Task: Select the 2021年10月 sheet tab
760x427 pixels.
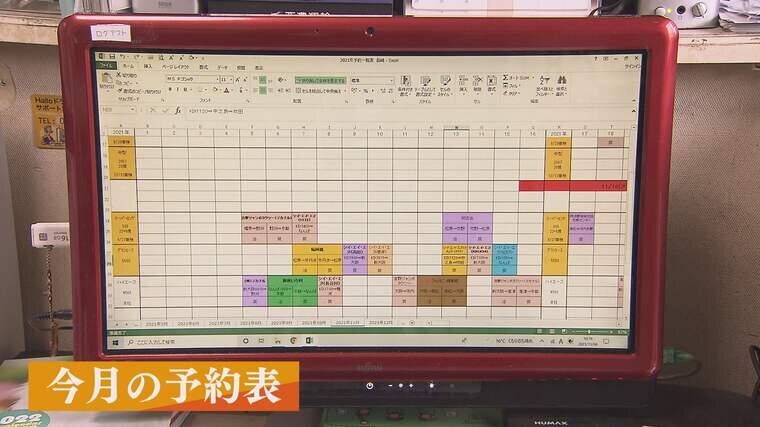Action: 314,323
